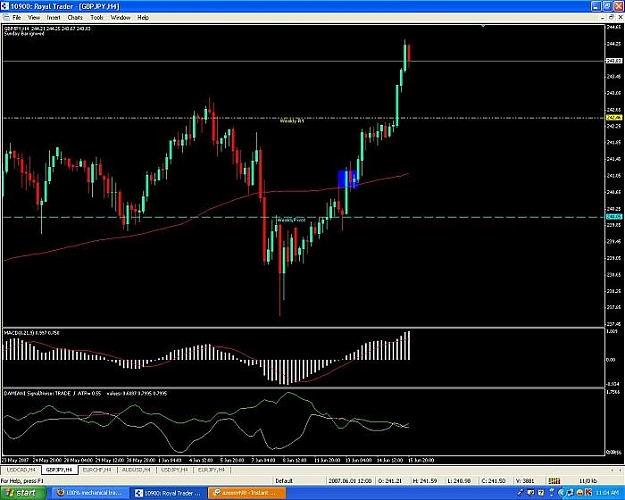This screenshot has height=500, width=625.
Task: Open the flashing Instant Message taskbar button
Action: (247, 493)
